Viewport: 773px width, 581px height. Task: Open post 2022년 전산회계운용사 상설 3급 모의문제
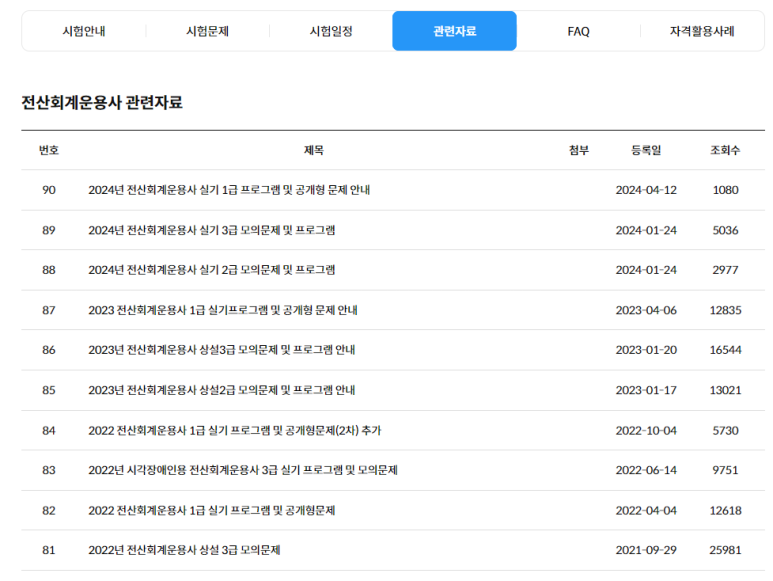184,550
